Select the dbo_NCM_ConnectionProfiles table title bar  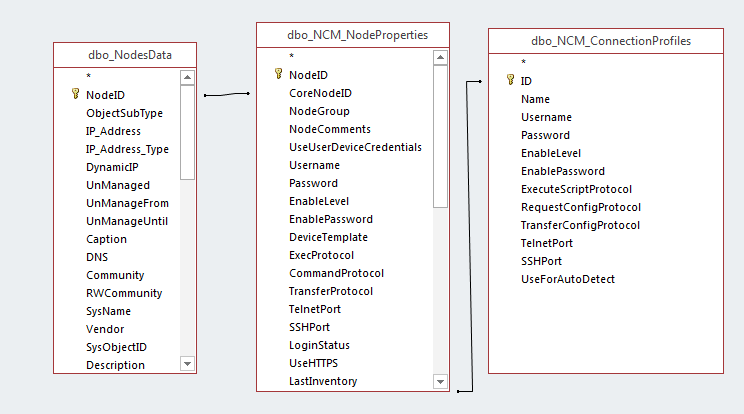point(606,41)
